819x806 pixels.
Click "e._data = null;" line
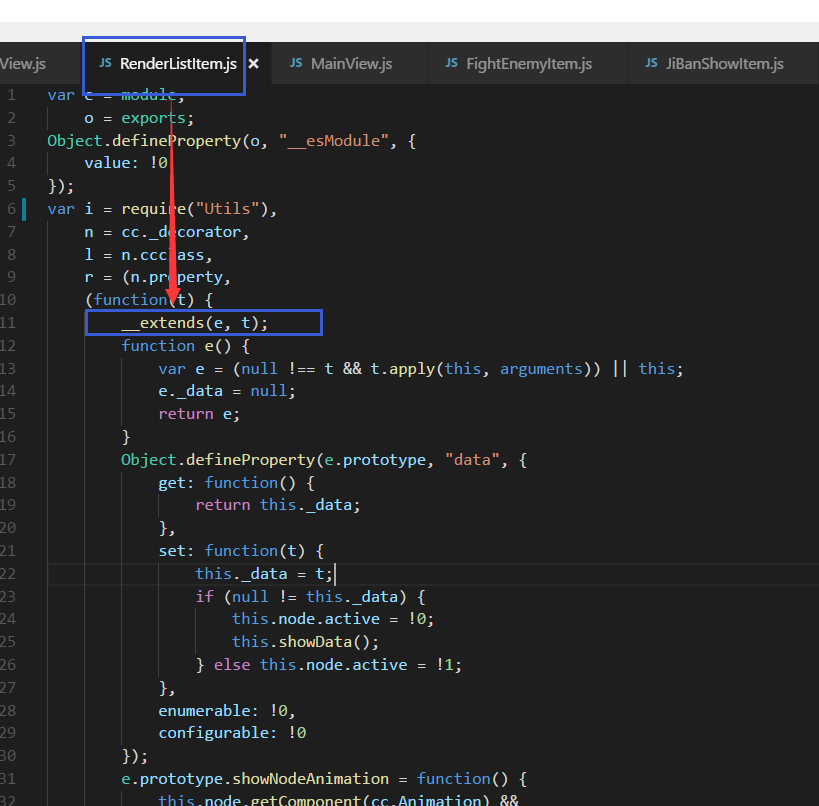pyautogui.click(x=227, y=391)
